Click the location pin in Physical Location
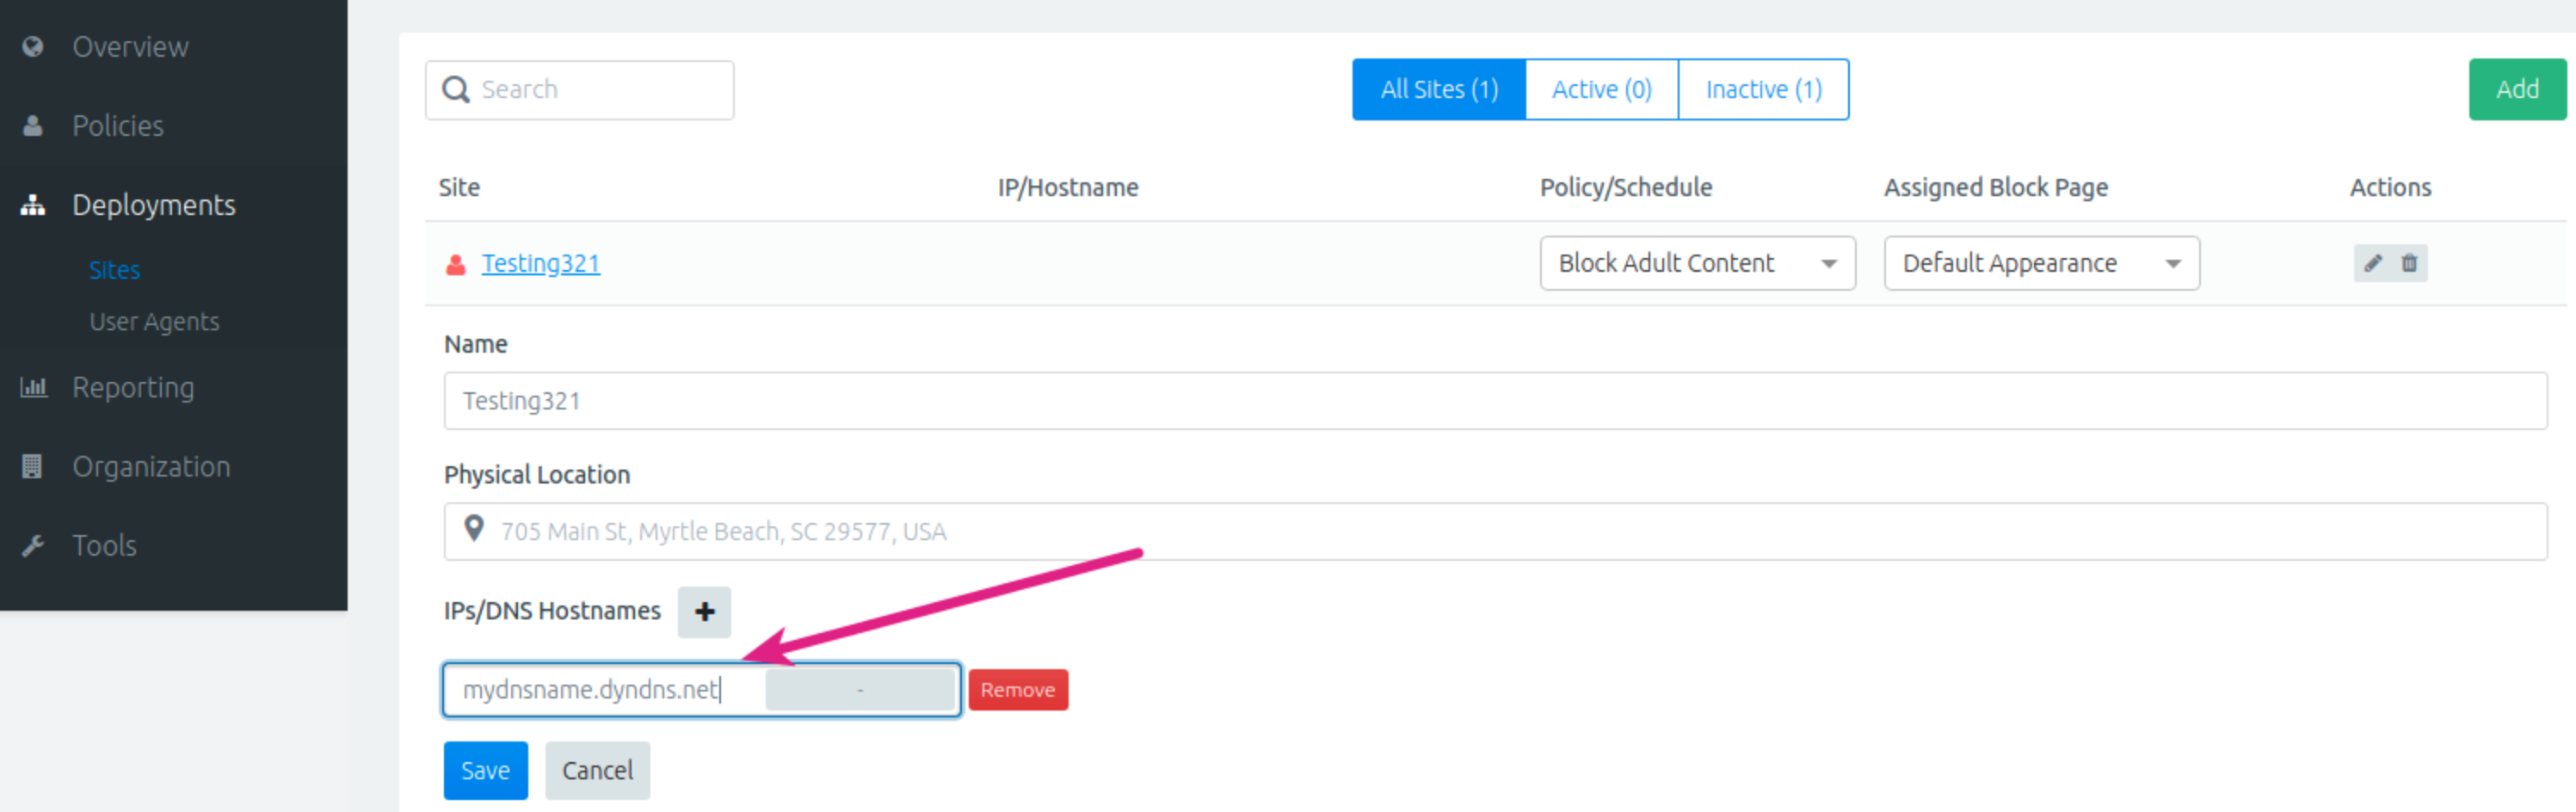This screenshot has height=812, width=2576. click(x=474, y=530)
